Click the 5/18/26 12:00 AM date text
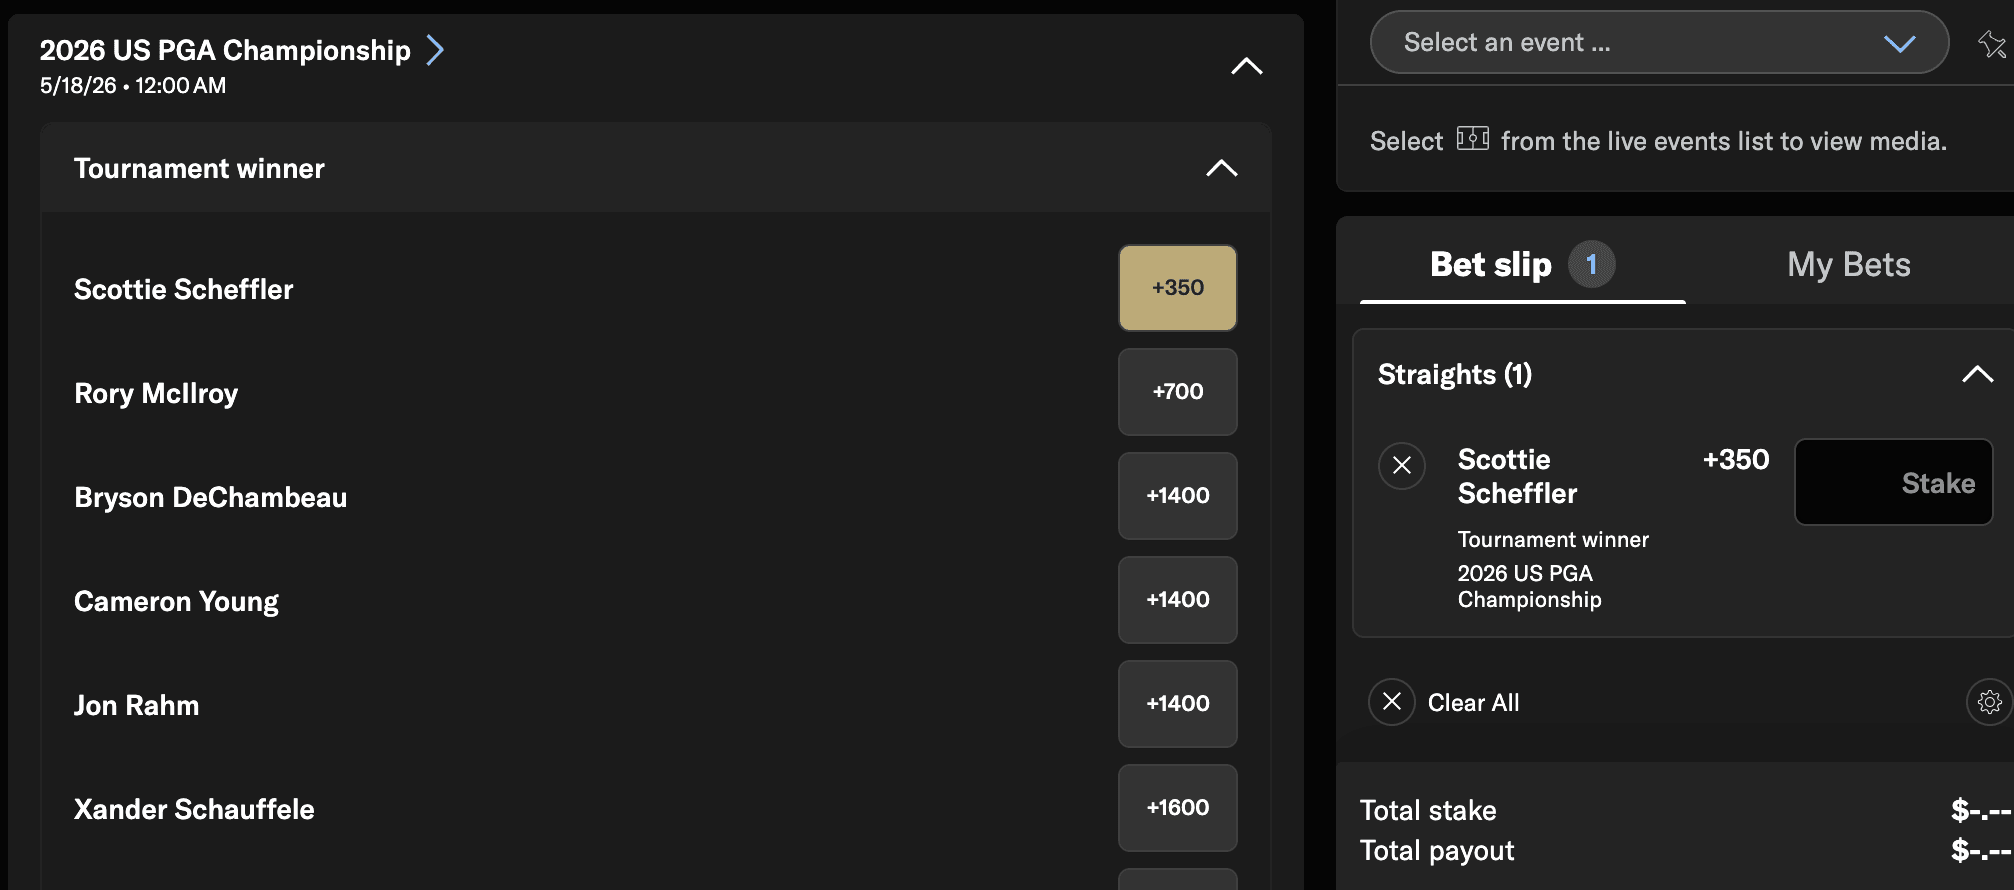 (133, 86)
